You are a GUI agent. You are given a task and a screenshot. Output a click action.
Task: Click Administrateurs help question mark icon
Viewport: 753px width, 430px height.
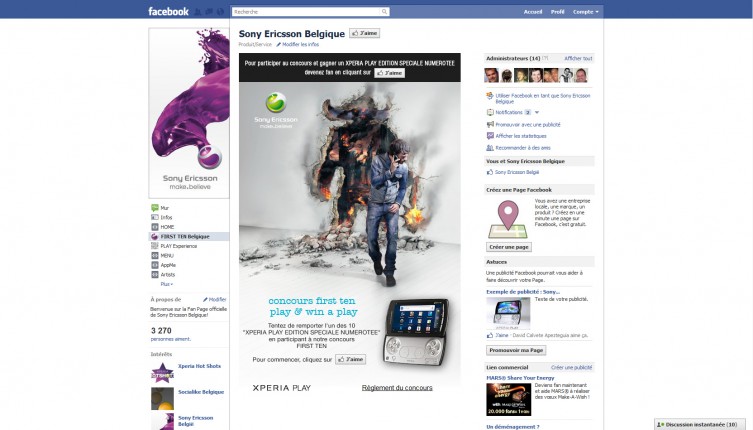coord(545,58)
